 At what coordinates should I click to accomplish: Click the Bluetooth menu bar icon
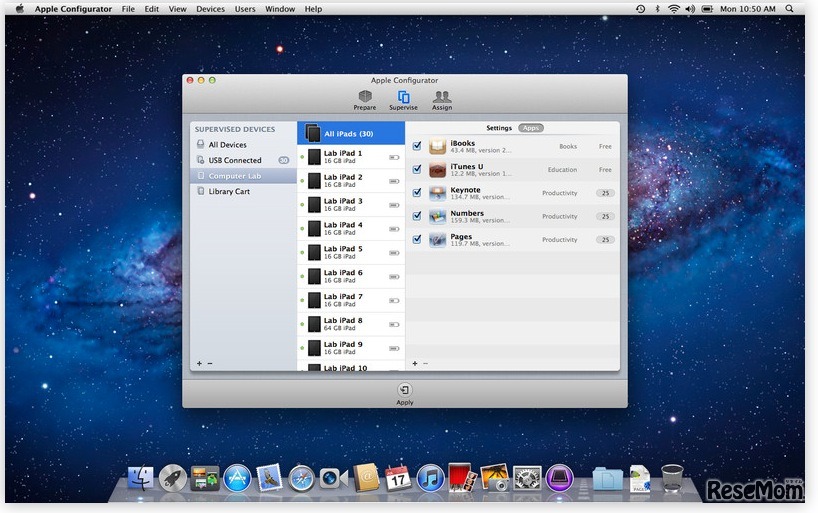pos(657,8)
